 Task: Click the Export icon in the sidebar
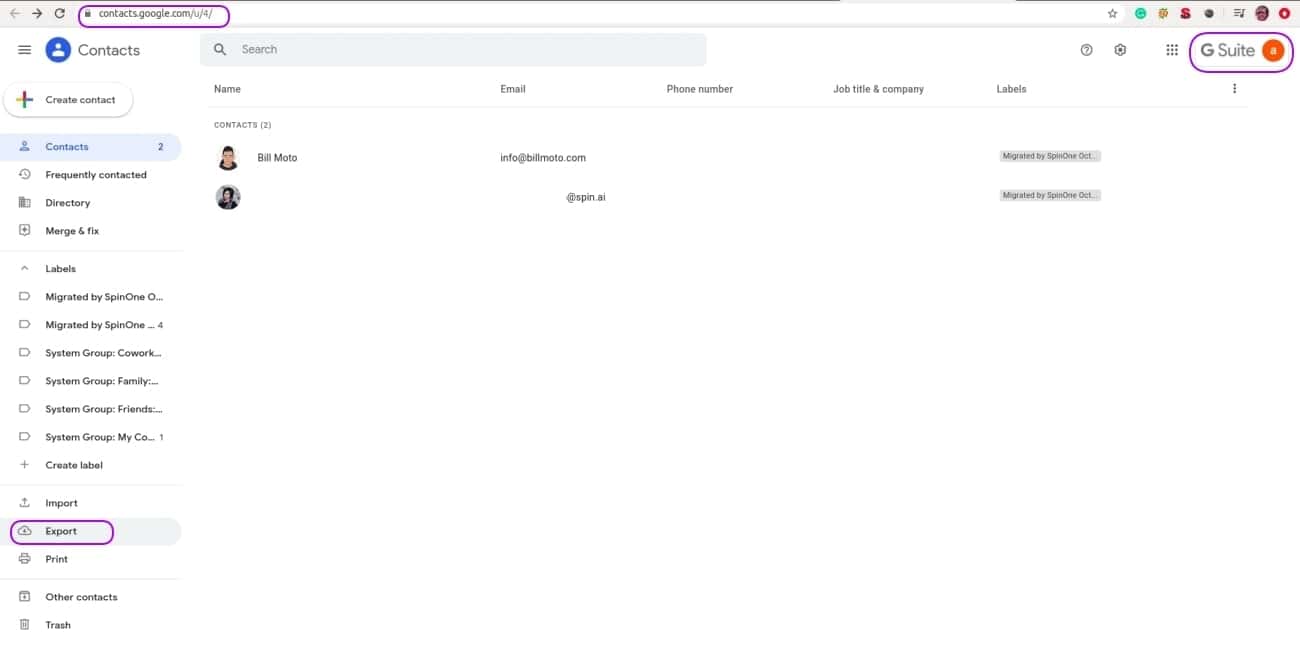point(26,531)
